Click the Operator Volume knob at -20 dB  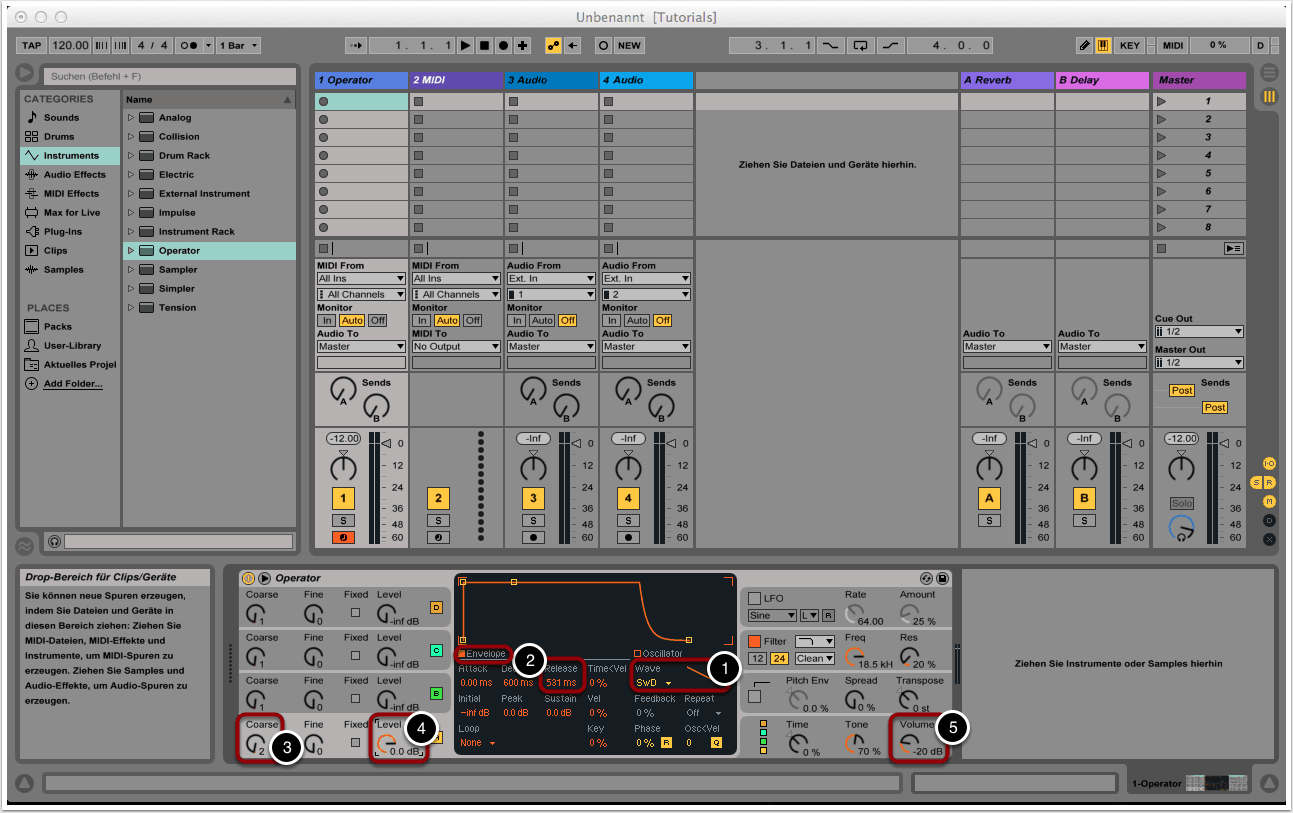click(908, 743)
